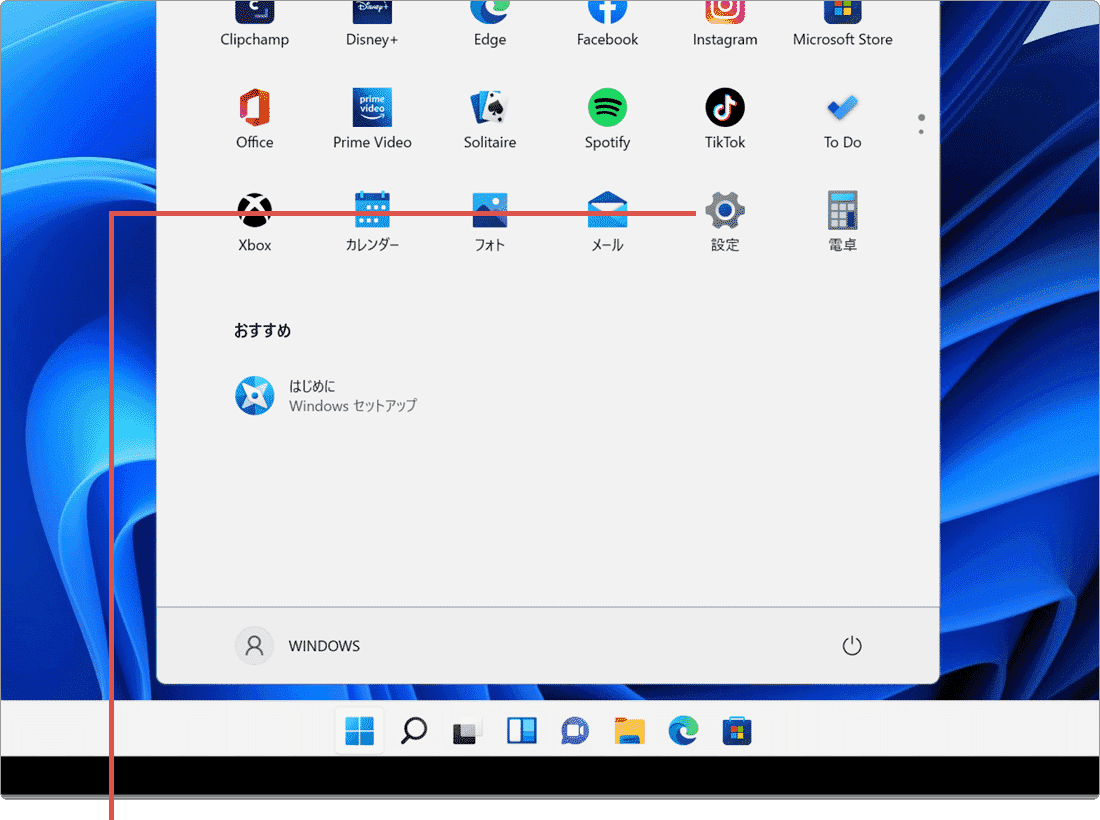Open the TikTok app
This screenshot has width=1100, height=820.
725,119
